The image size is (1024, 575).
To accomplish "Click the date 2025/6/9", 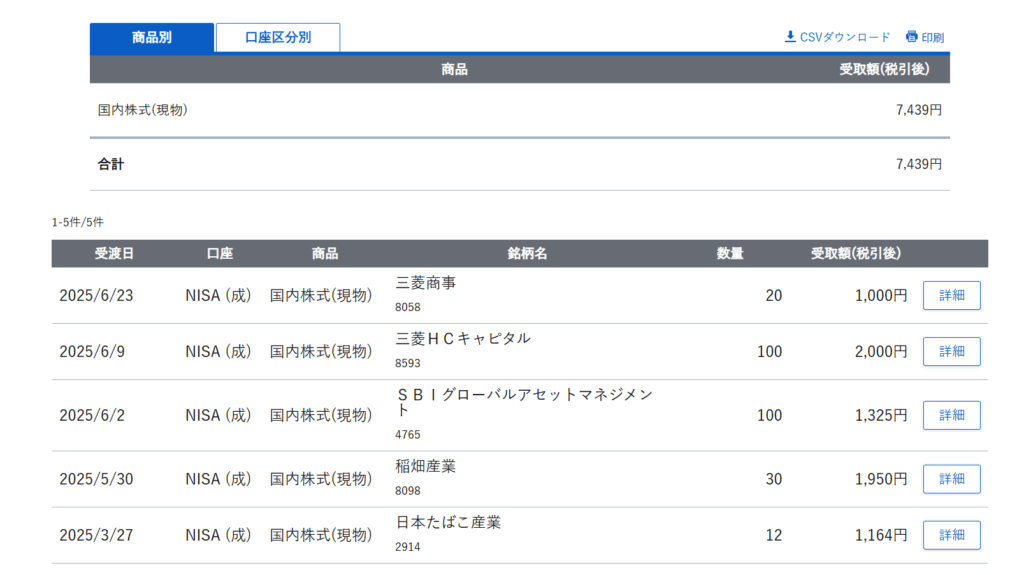I will click(92, 352).
